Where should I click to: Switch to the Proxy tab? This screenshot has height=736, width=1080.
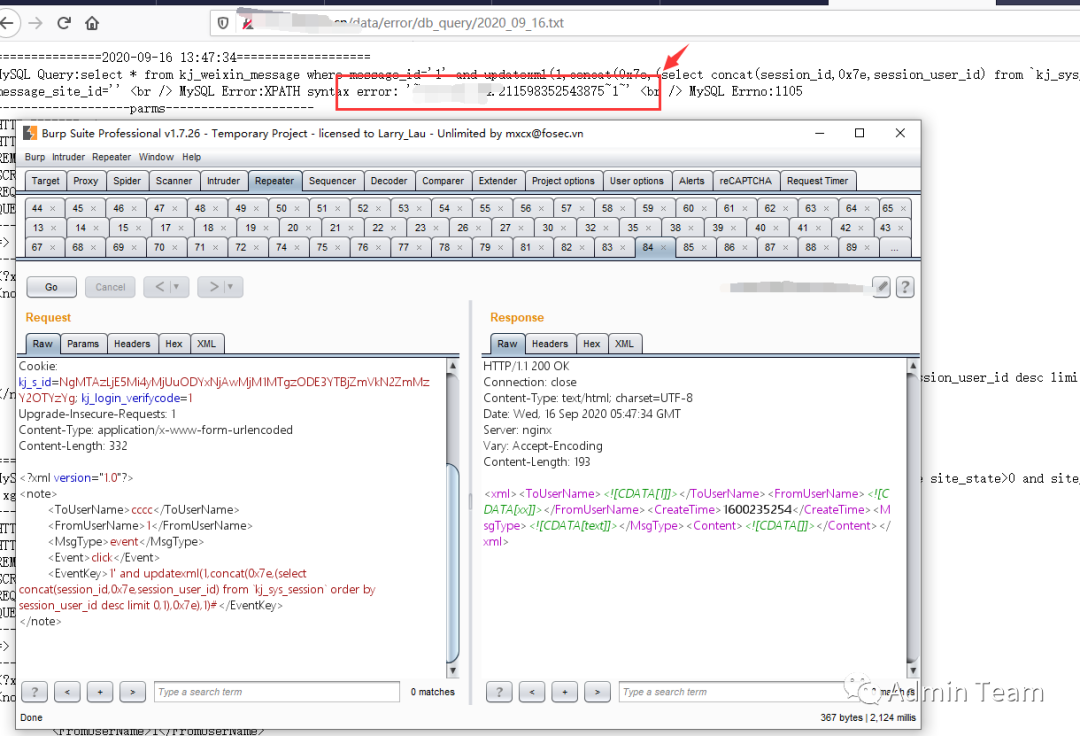point(85,180)
